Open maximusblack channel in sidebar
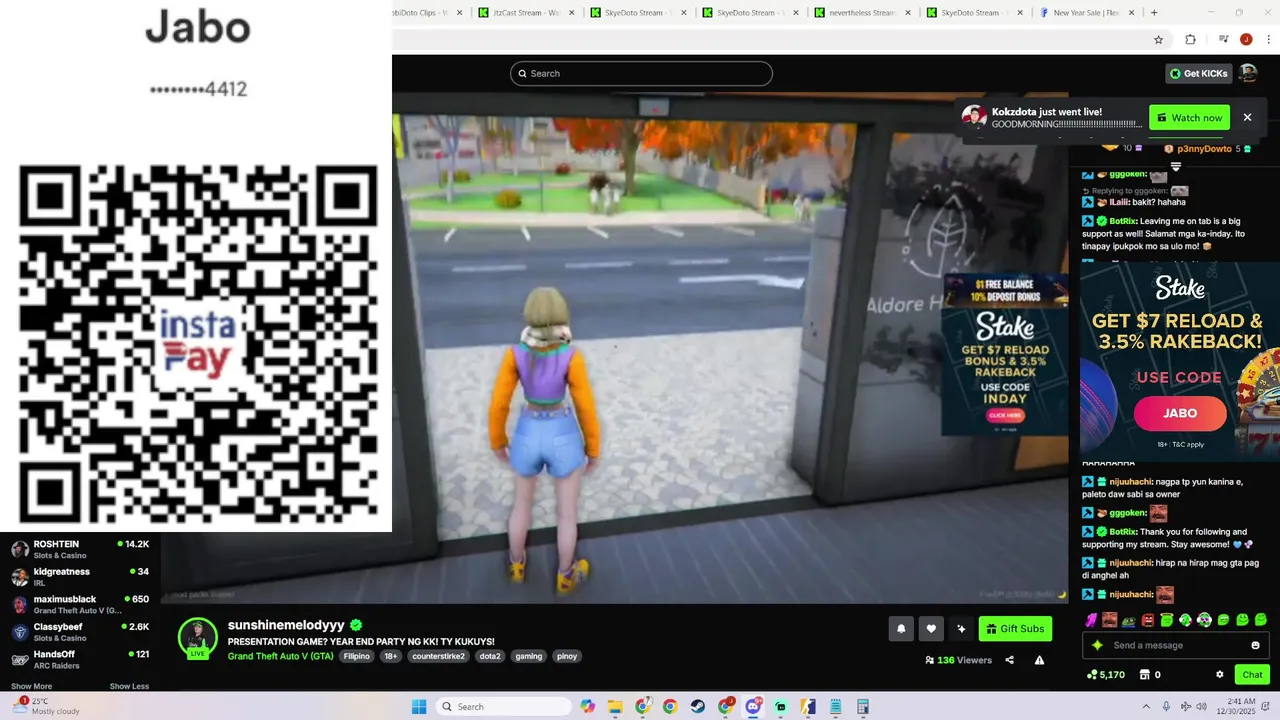1280x720 pixels. (80, 604)
